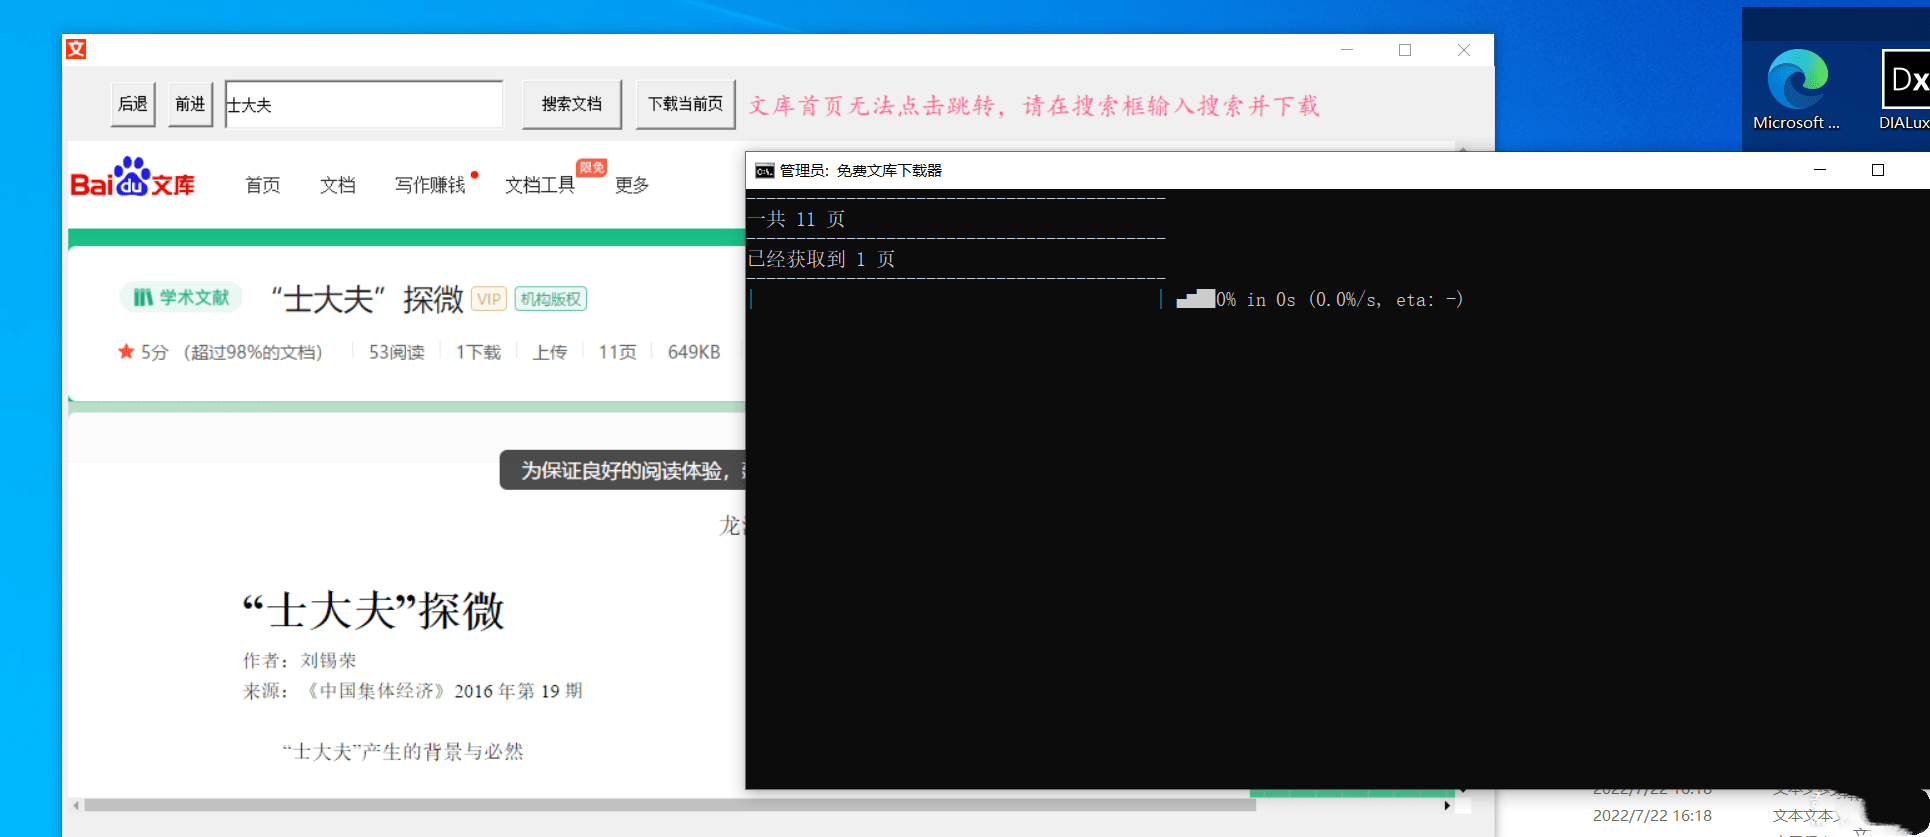Image resolution: width=1930 pixels, height=837 pixels.
Task: Click the 53阅读 read count
Action: tap(397, 352)
